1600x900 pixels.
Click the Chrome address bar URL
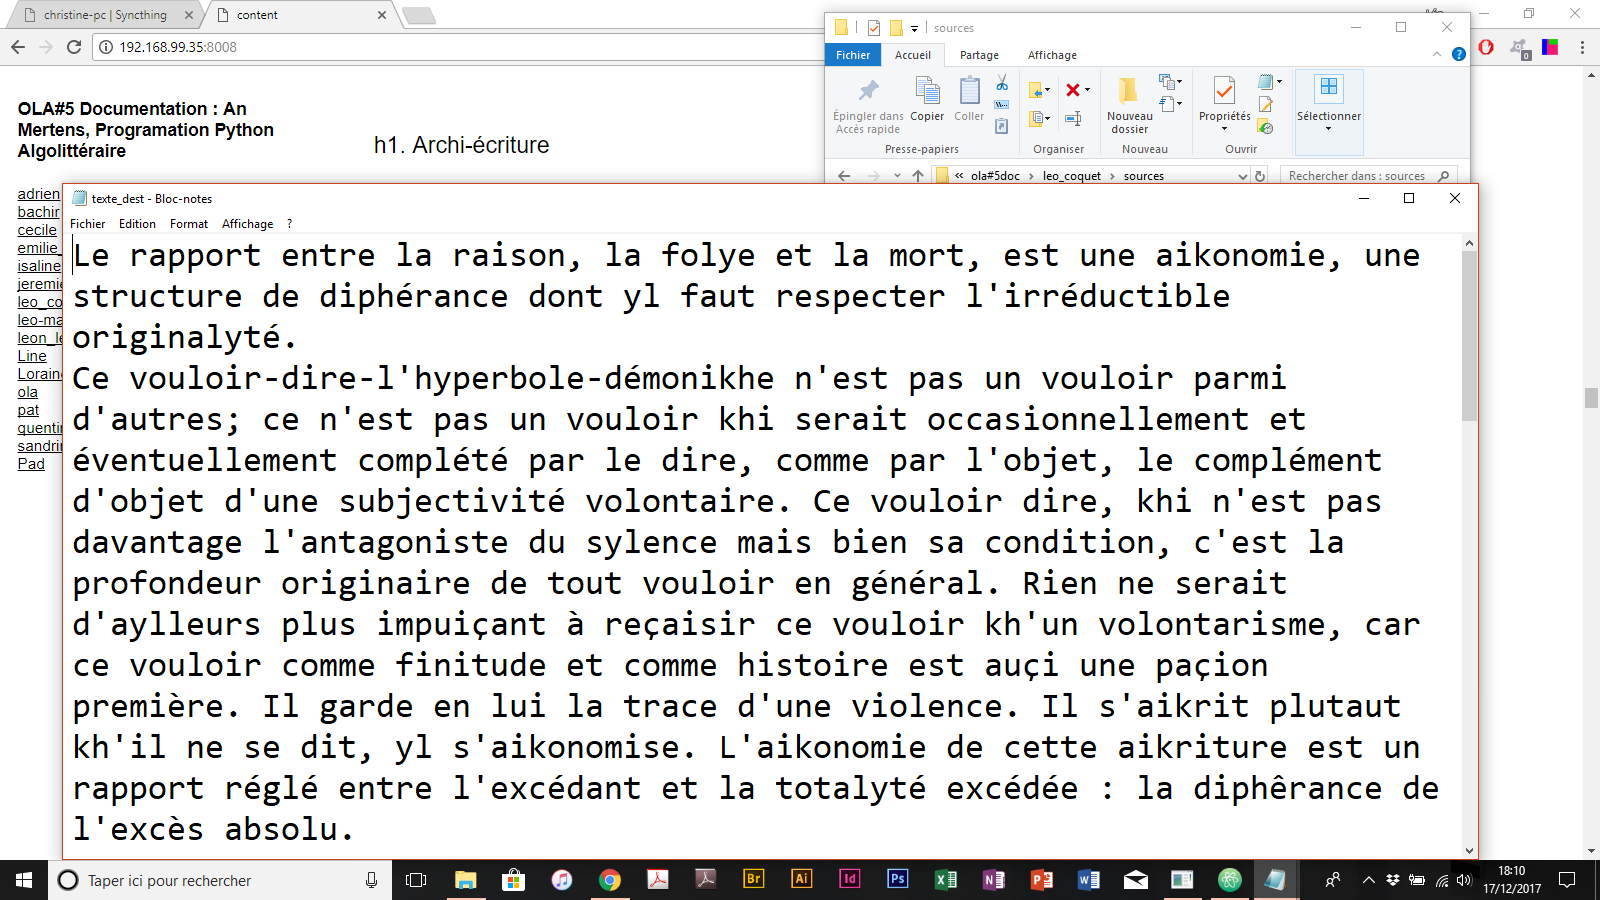point(178,47)
